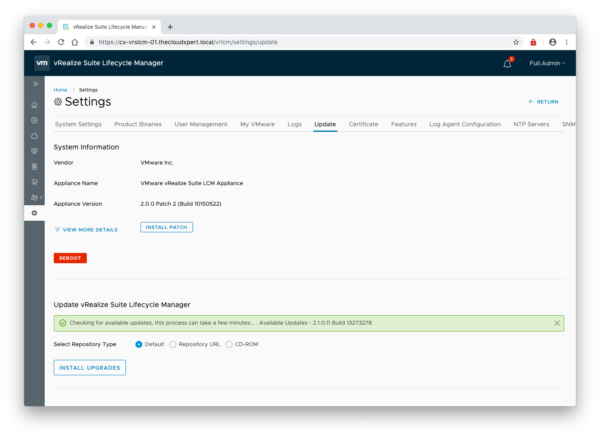This screenshot has width=600, height=438.
Task: Select the Settings gear in sidebar
Action: coord(34,213)
